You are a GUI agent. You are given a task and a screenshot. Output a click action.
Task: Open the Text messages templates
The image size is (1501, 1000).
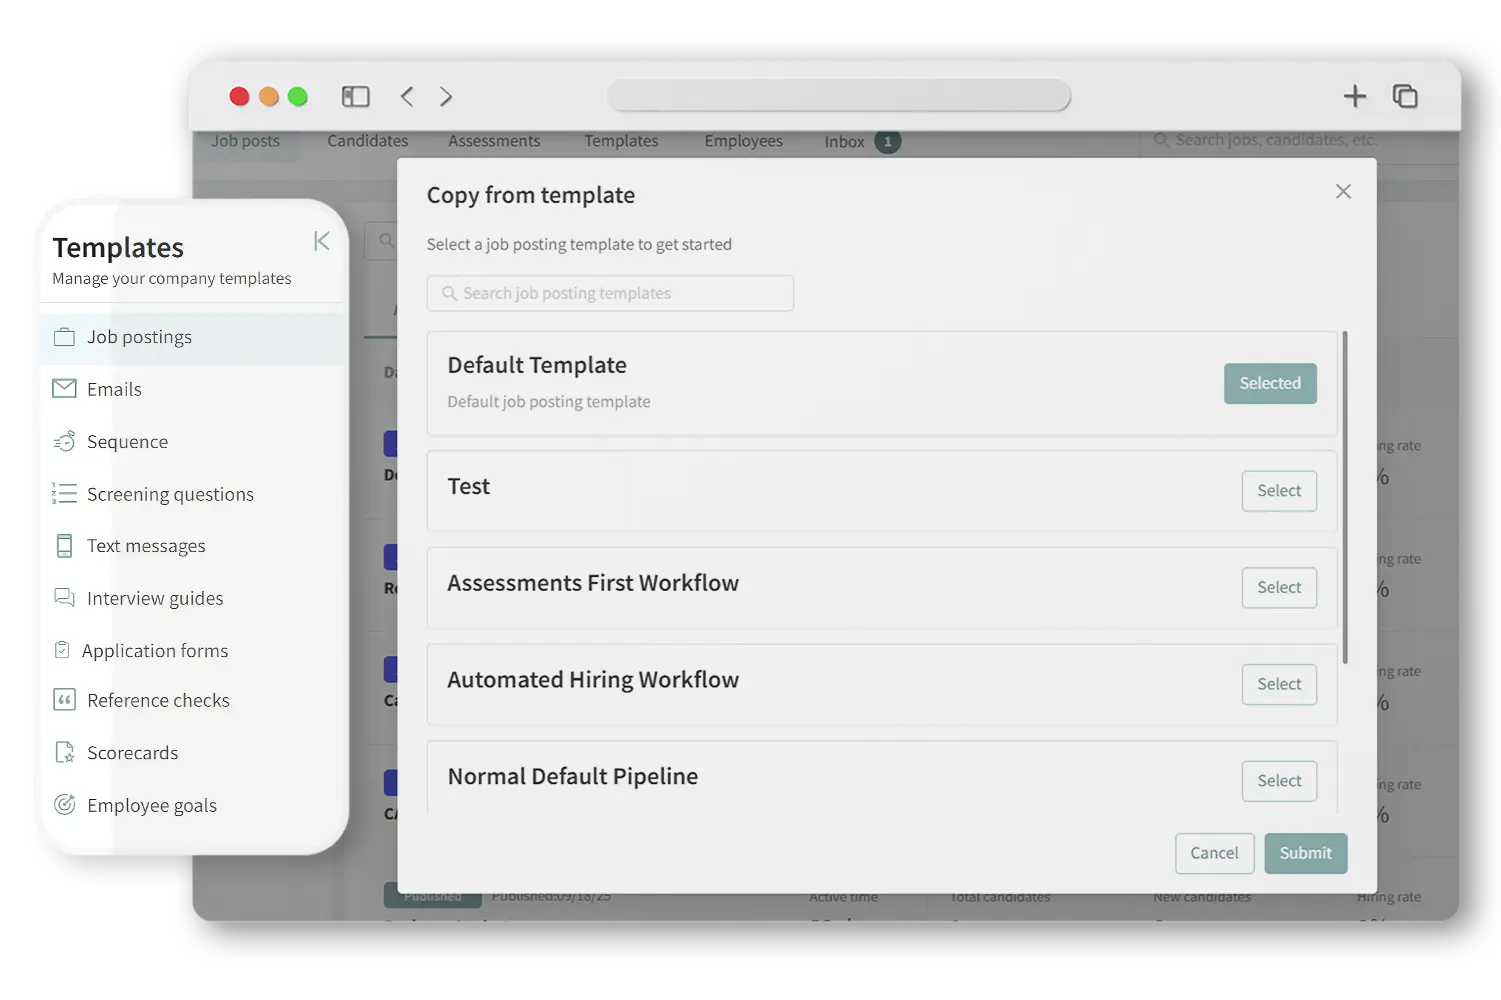pyautogui.click(x=146, y=545)
